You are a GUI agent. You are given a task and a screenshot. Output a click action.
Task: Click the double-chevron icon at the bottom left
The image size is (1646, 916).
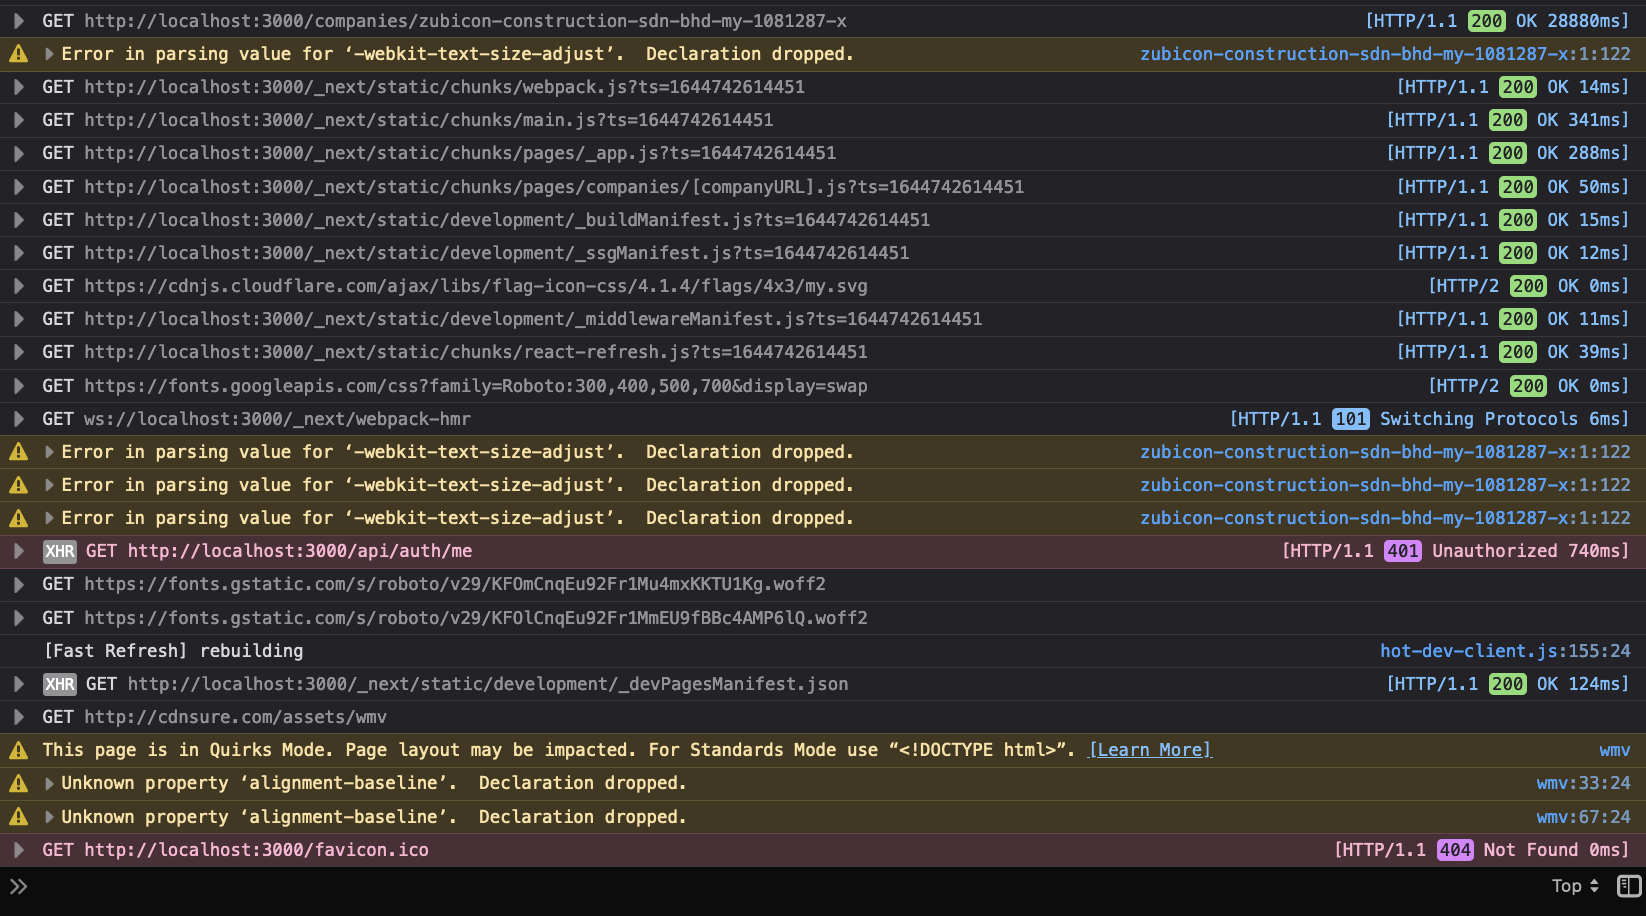click(x=19, y=885)
